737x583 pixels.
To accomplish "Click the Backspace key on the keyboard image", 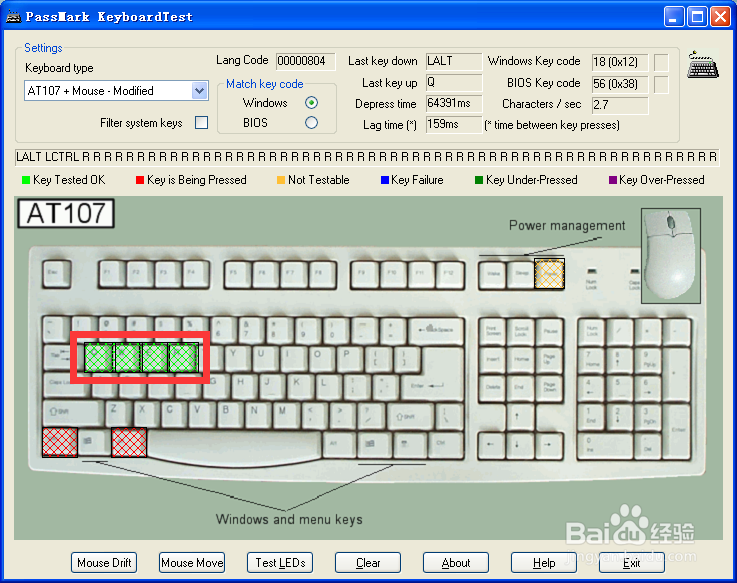I will tap(436, 330).
